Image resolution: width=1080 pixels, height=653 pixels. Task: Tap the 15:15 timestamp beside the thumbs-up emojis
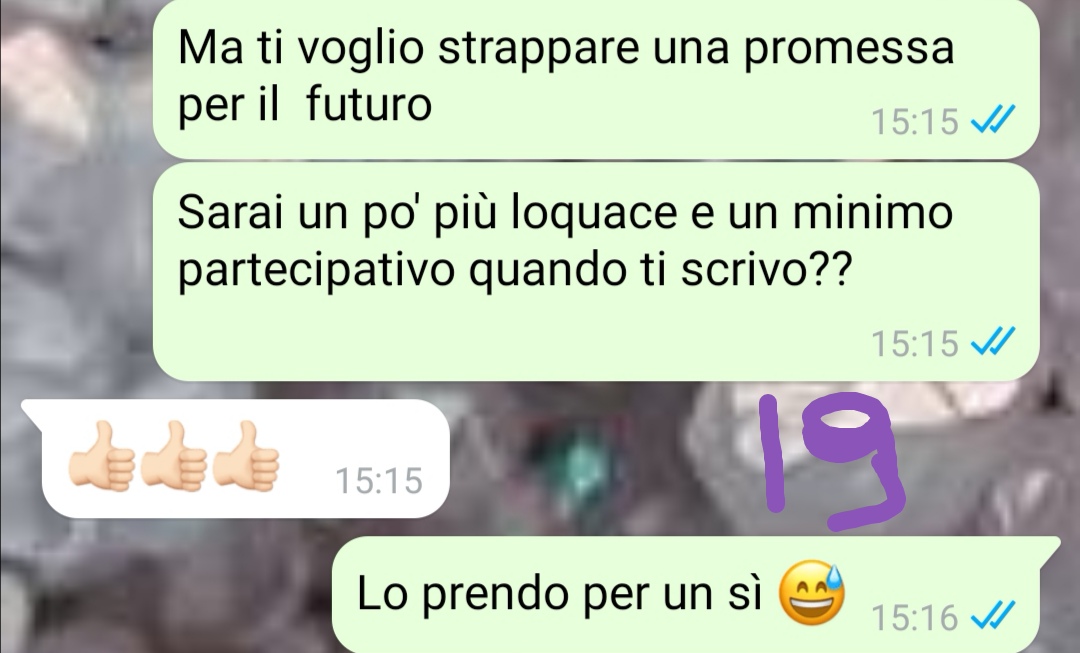pyautogui.click(x=379, y=480)
